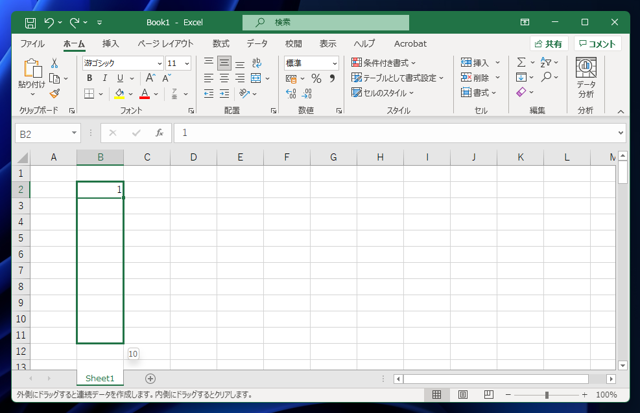This screenshot has width=640, height=413.
Task: Open number format dropdown
Action: pyautogui.click(x=335, y=63)
